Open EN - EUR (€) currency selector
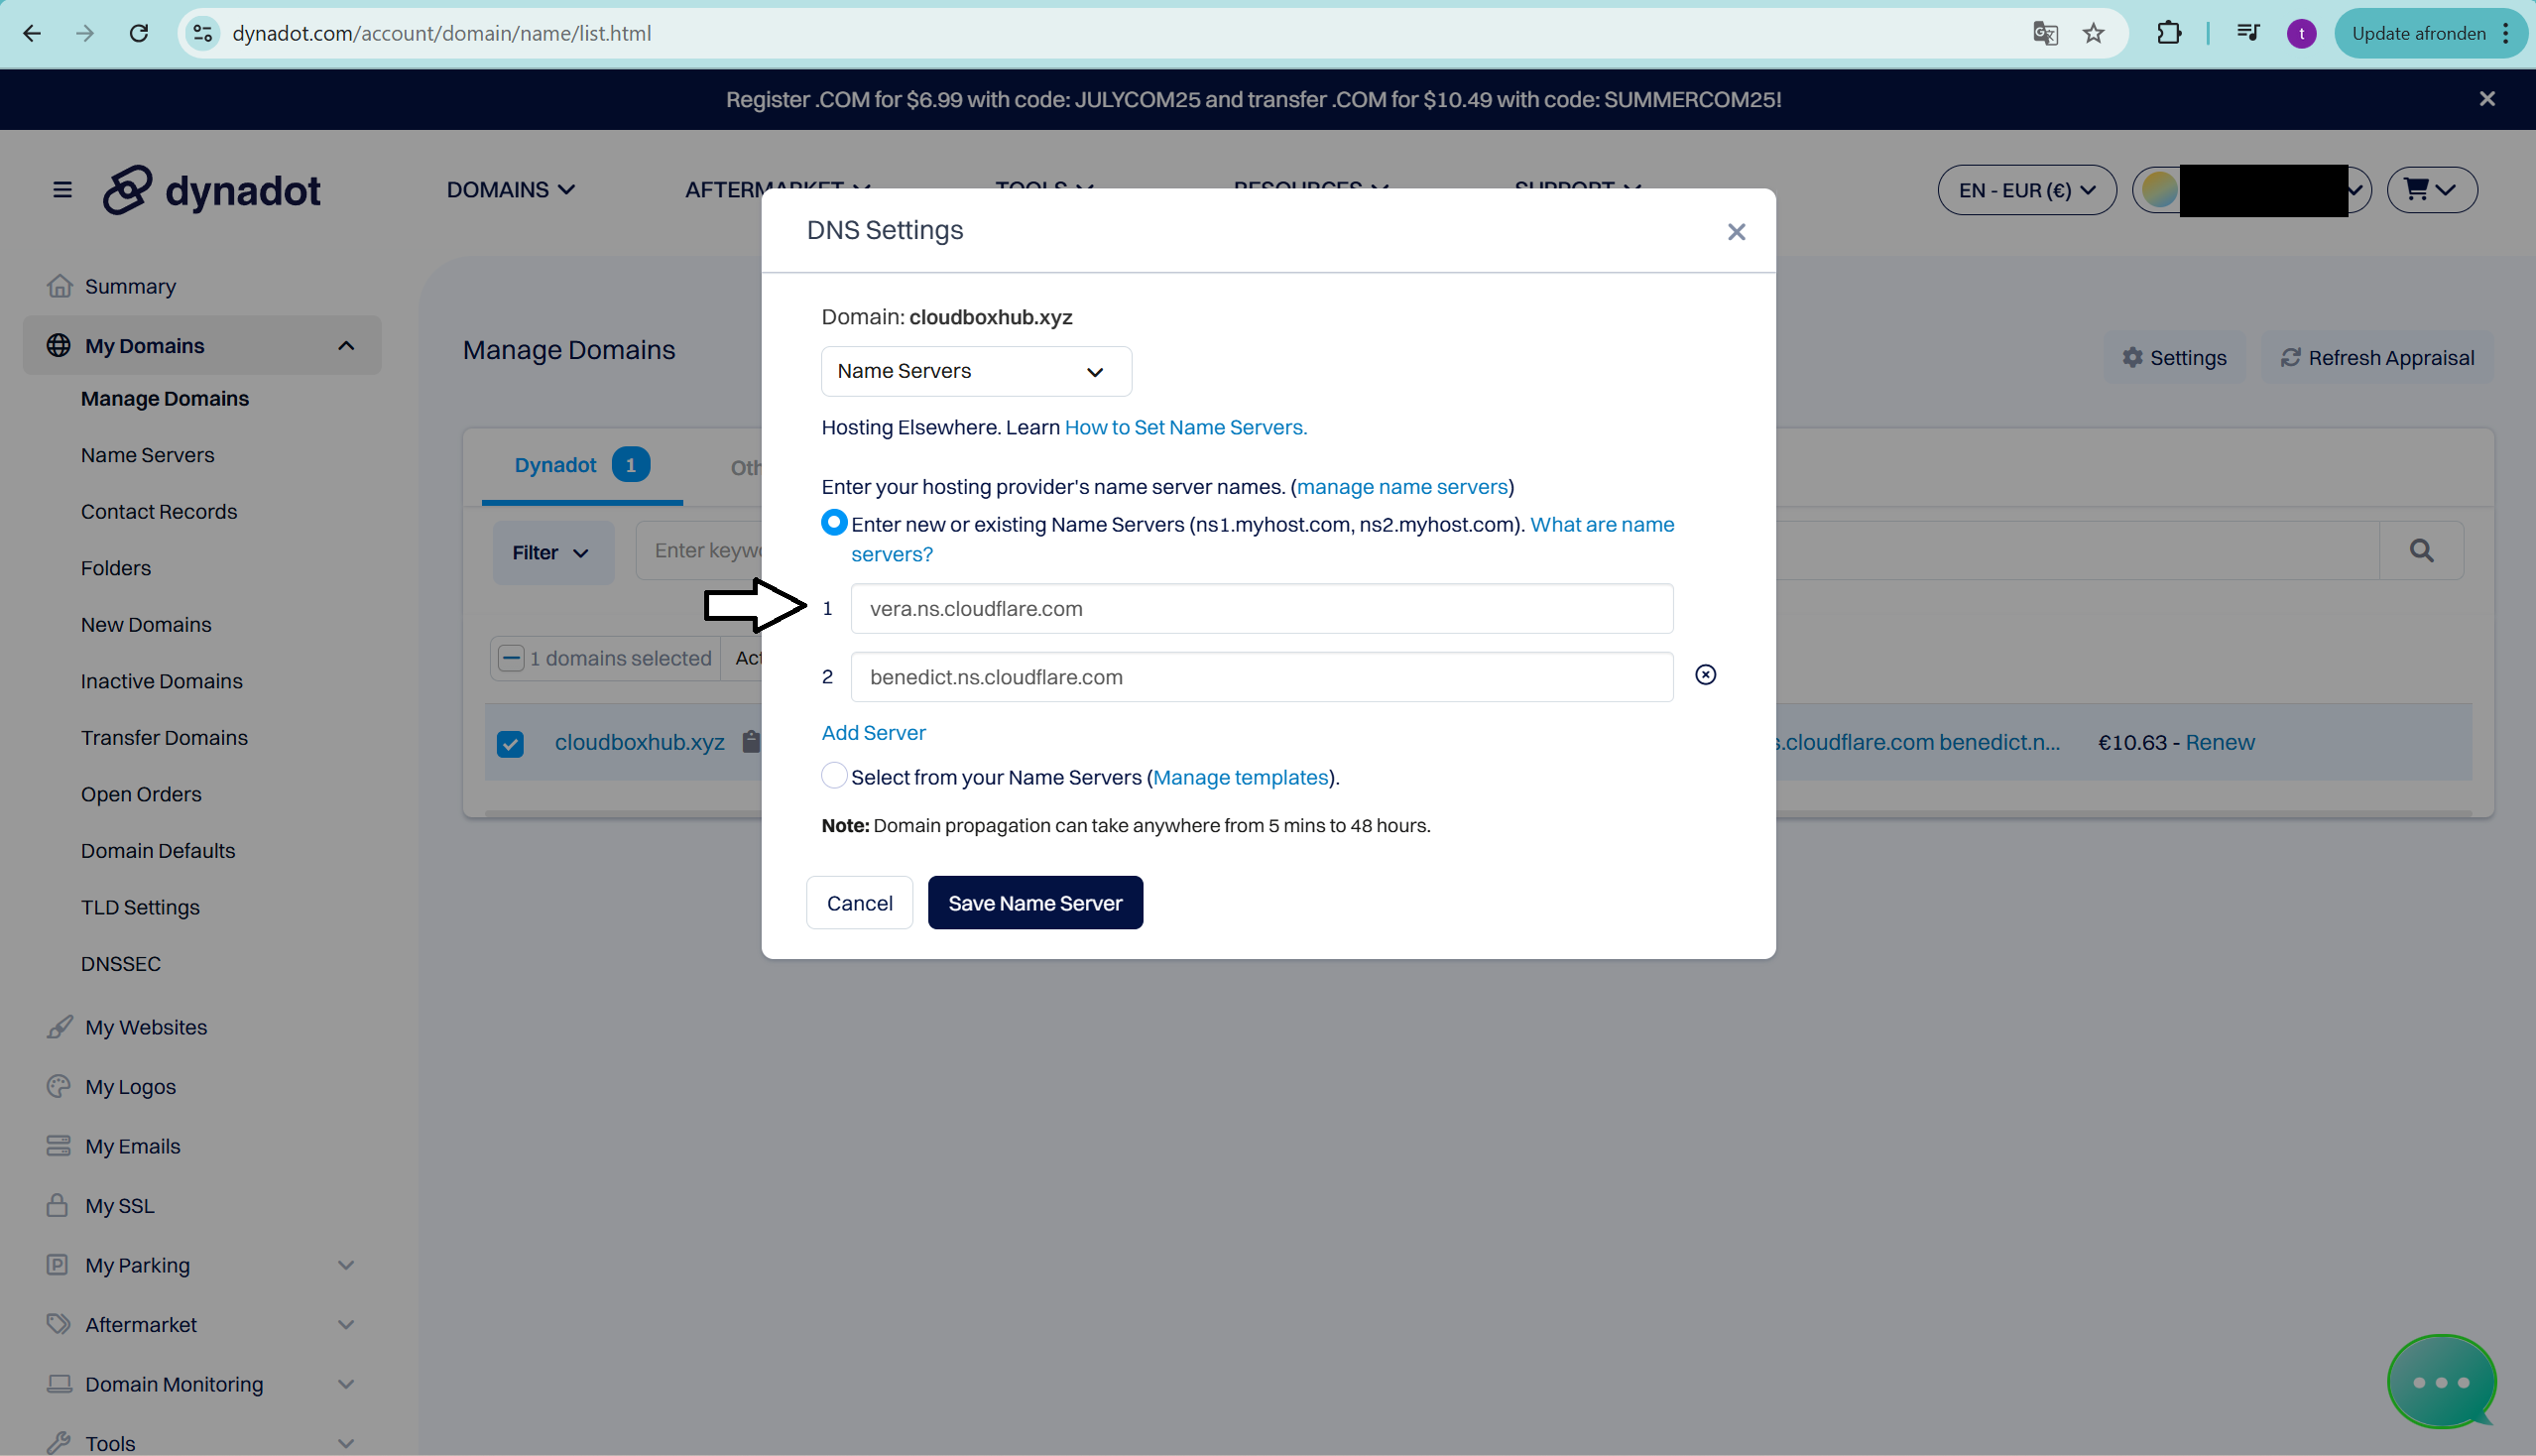The image size is (2536, 1456). (2026, 190)
